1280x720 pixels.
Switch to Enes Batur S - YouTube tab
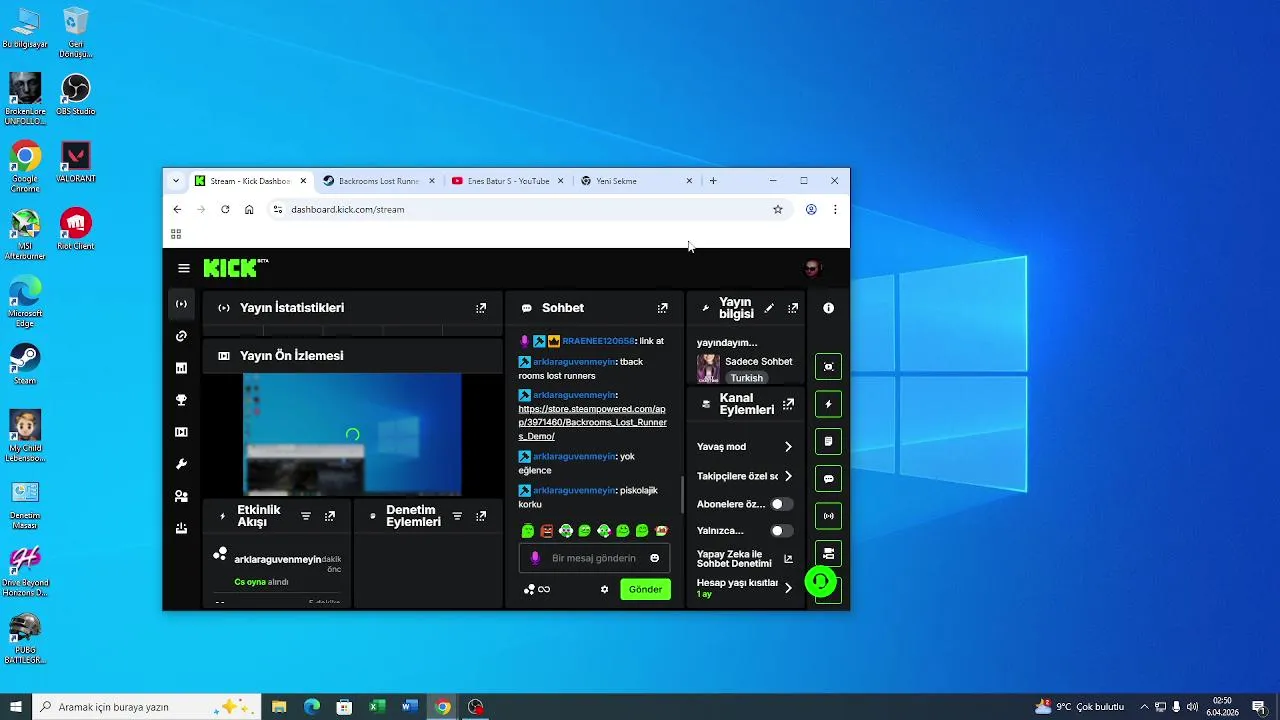pyautogui.click(x=507, y=181)
